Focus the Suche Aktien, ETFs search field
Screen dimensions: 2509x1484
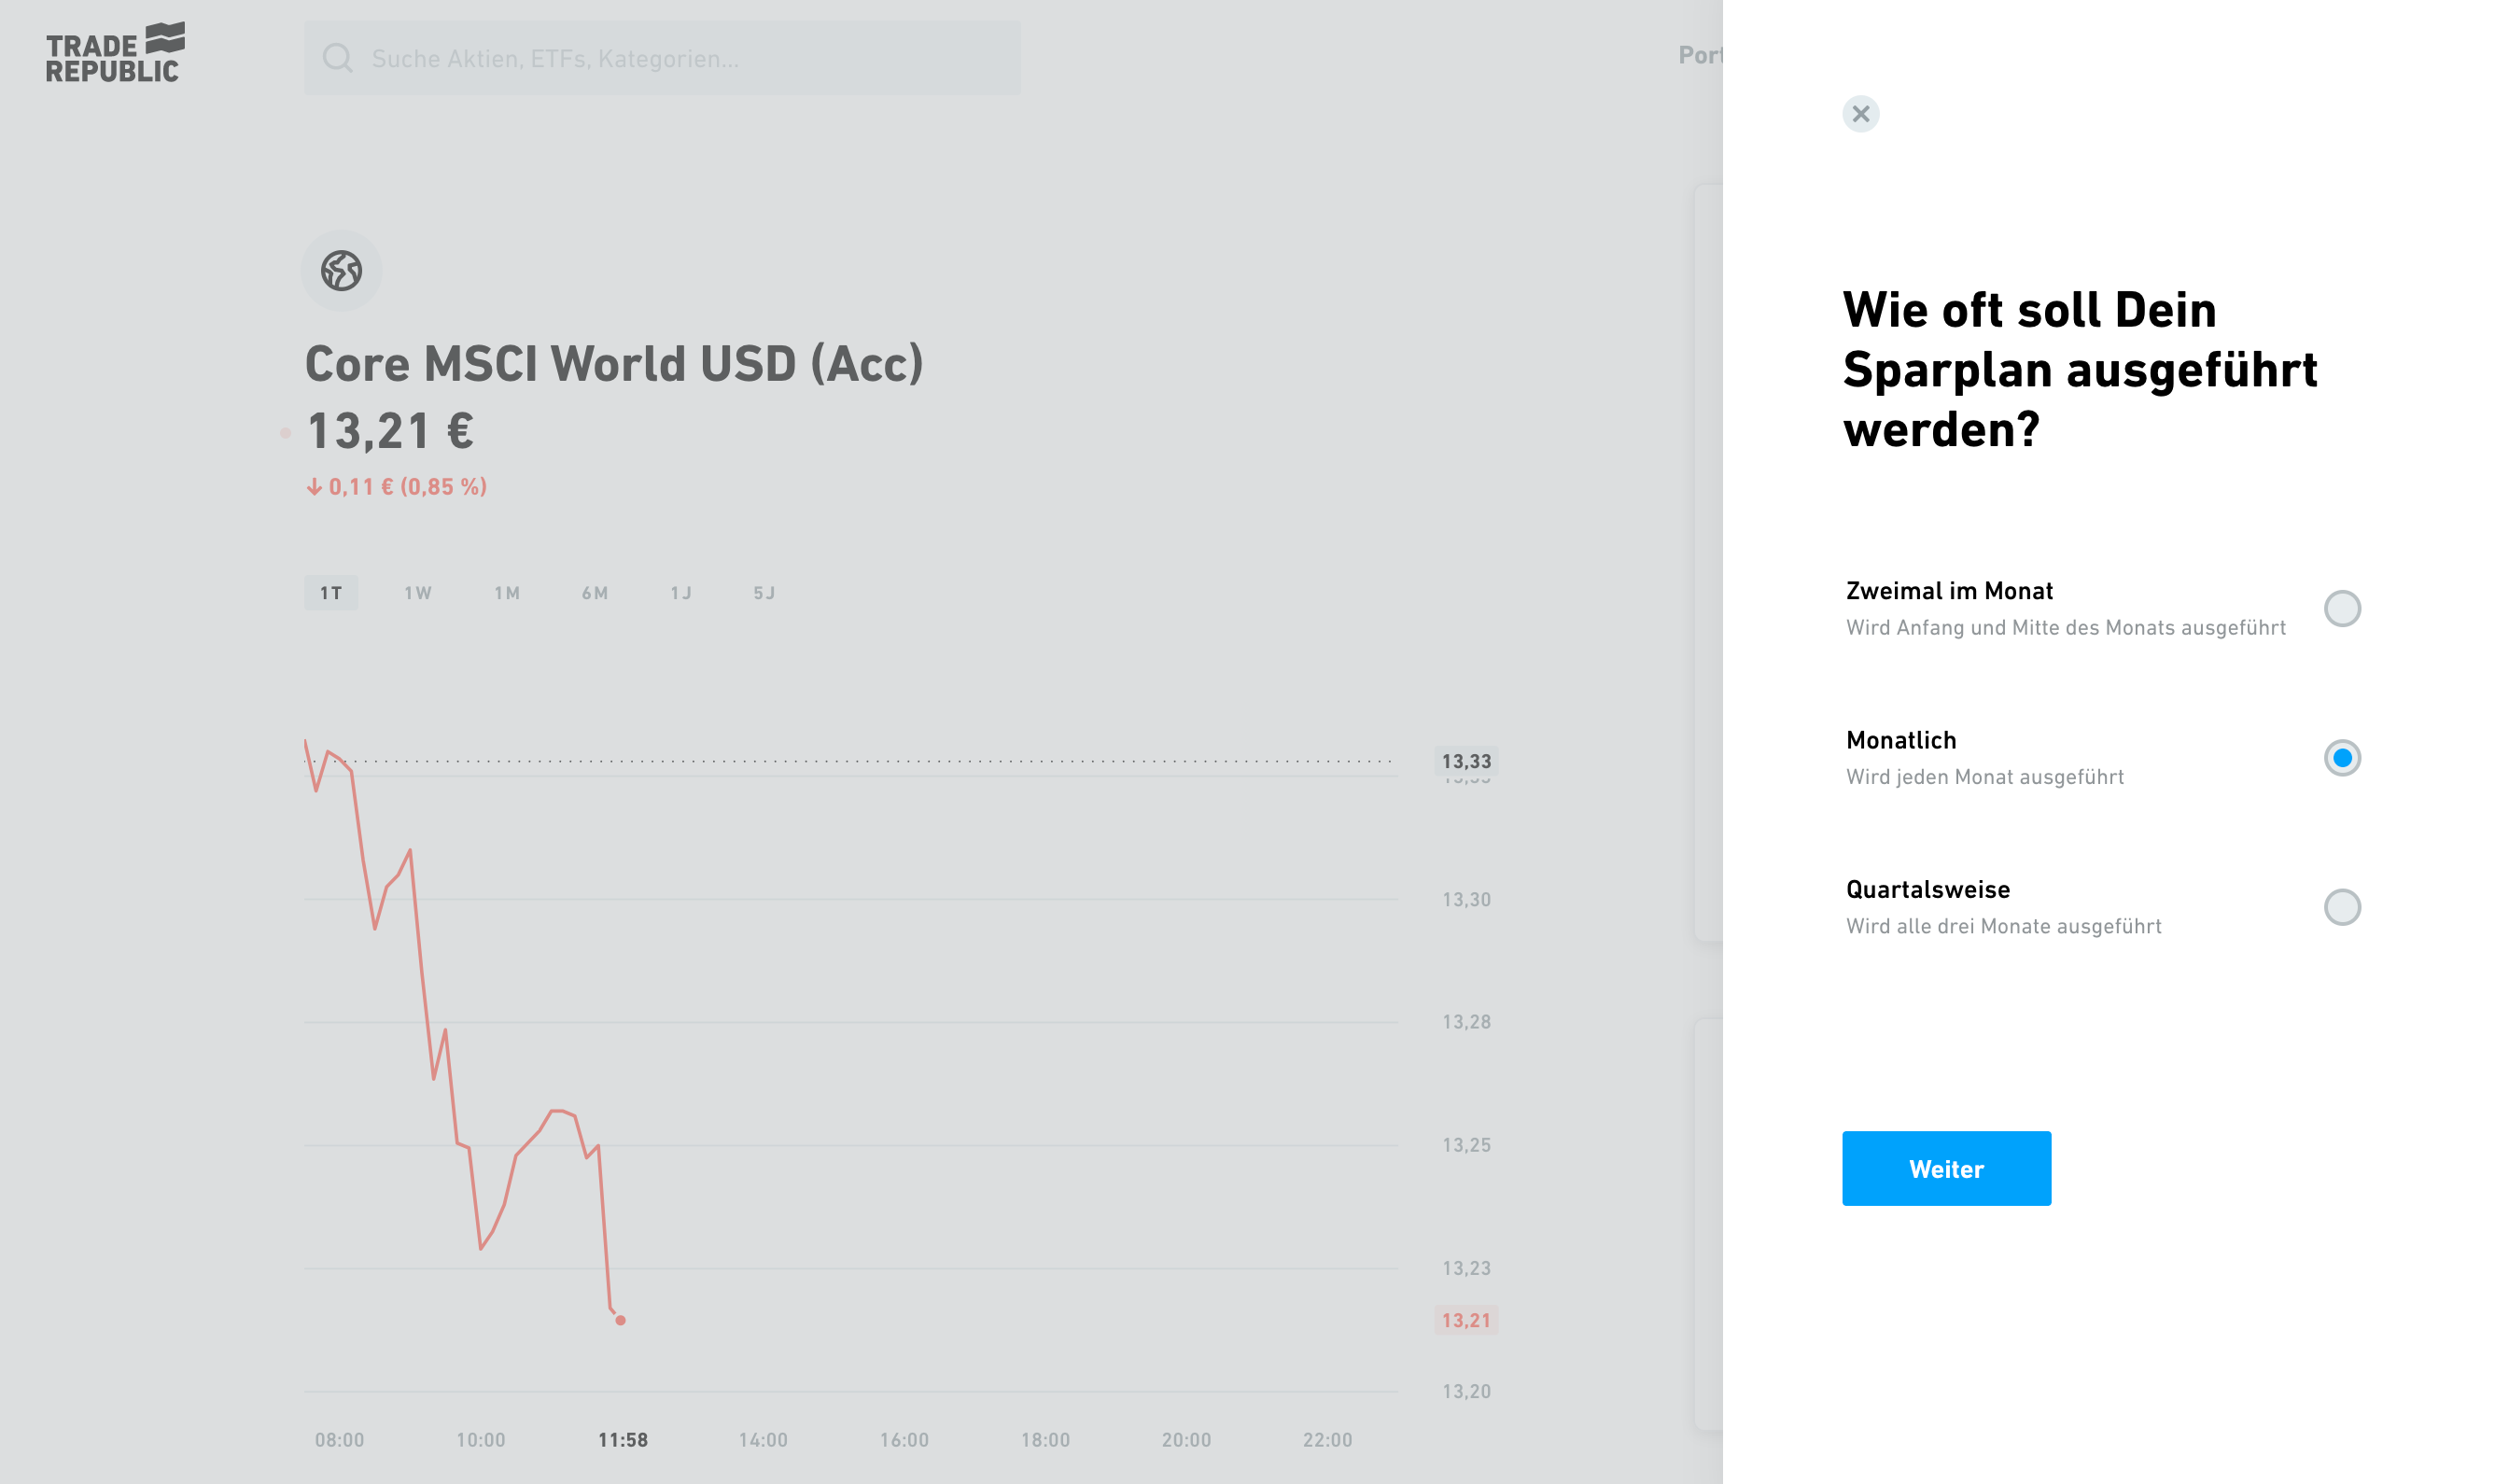(680, 58)
